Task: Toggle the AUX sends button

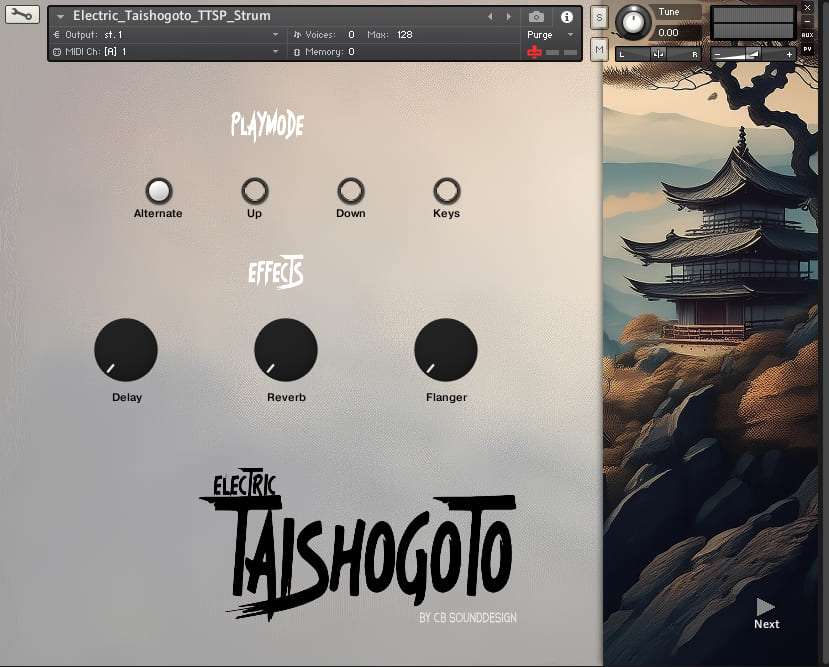Action: [807, 35]
